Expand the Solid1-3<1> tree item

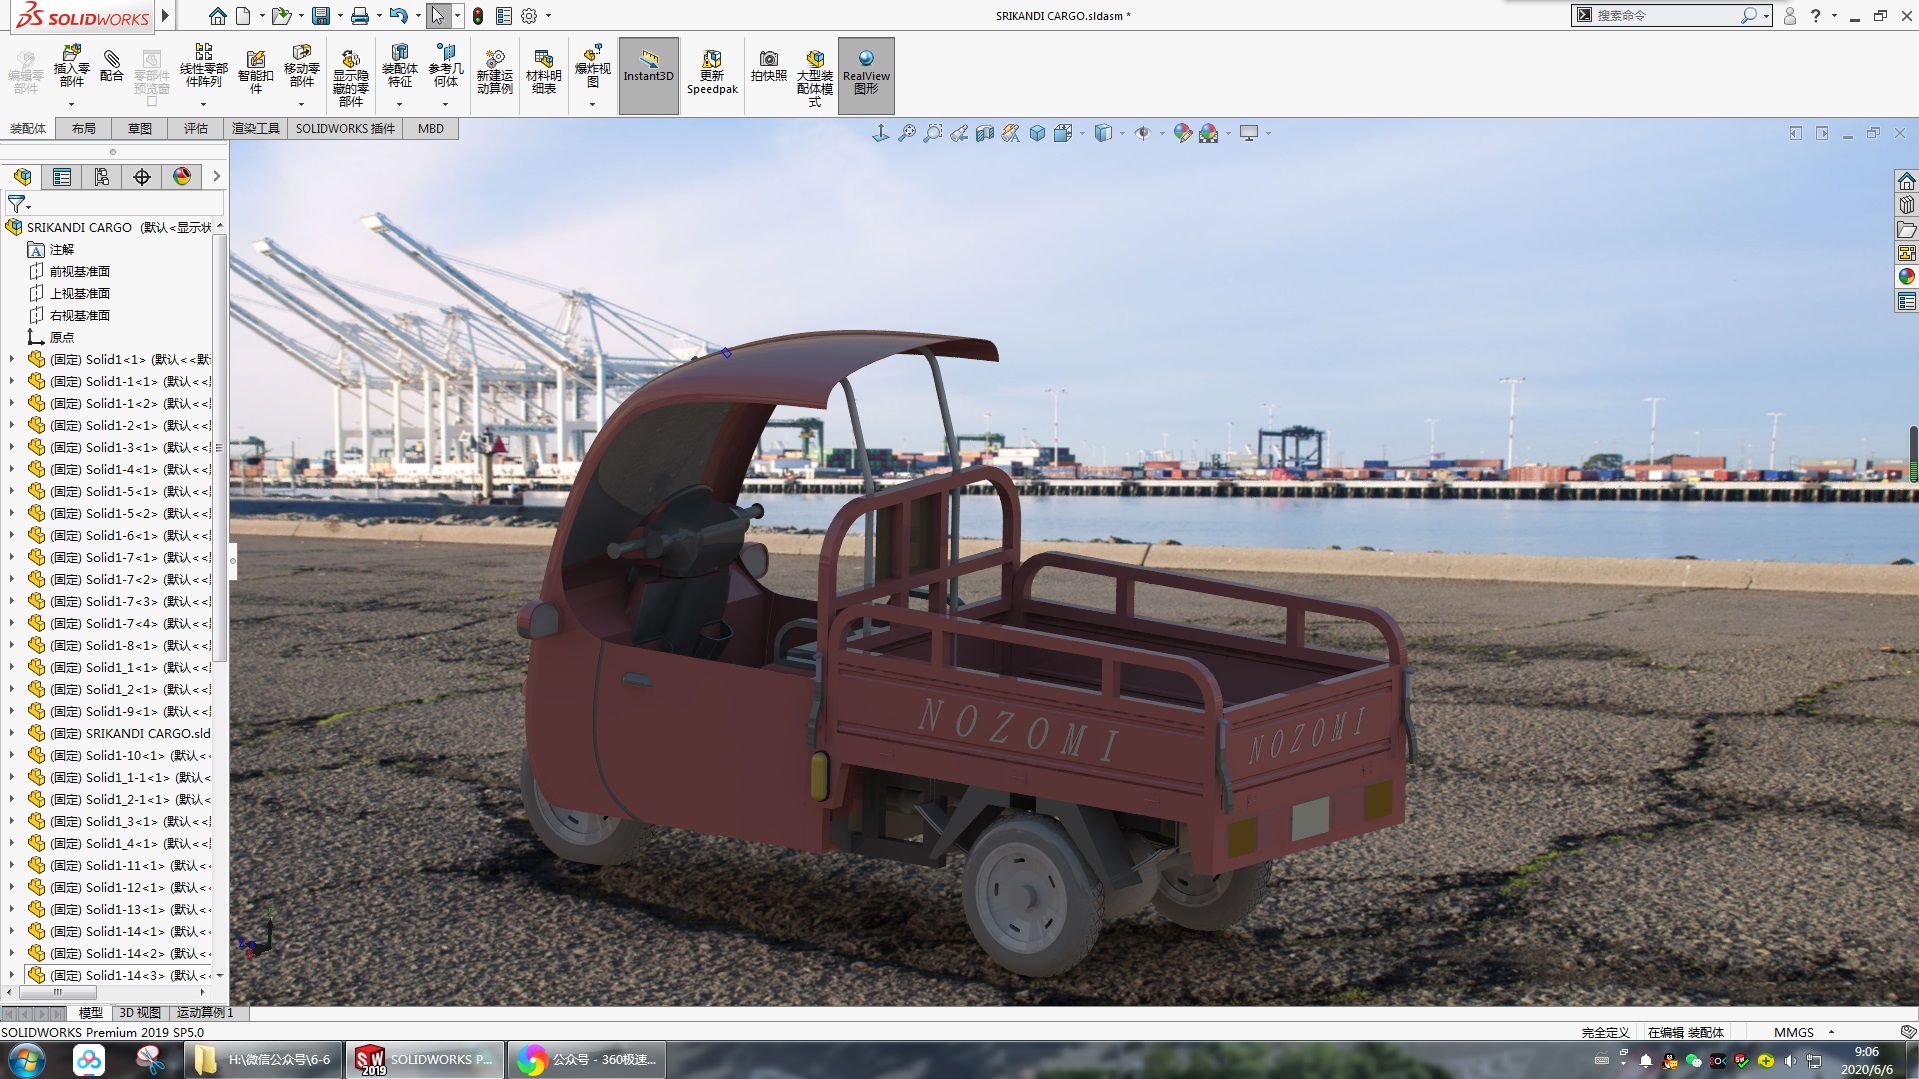click(x=12, y=447)
